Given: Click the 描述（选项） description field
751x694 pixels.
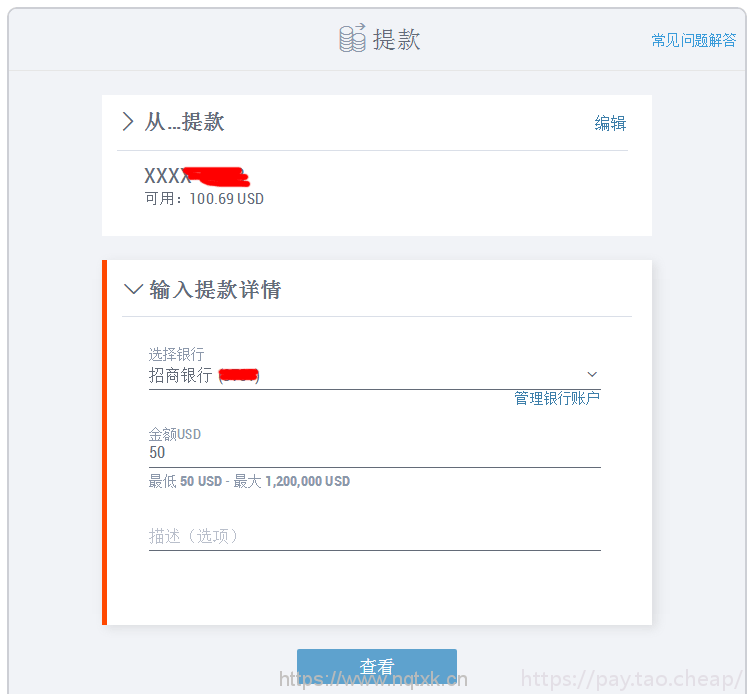Looking at the screenshot, I should (x=374, y=536).
